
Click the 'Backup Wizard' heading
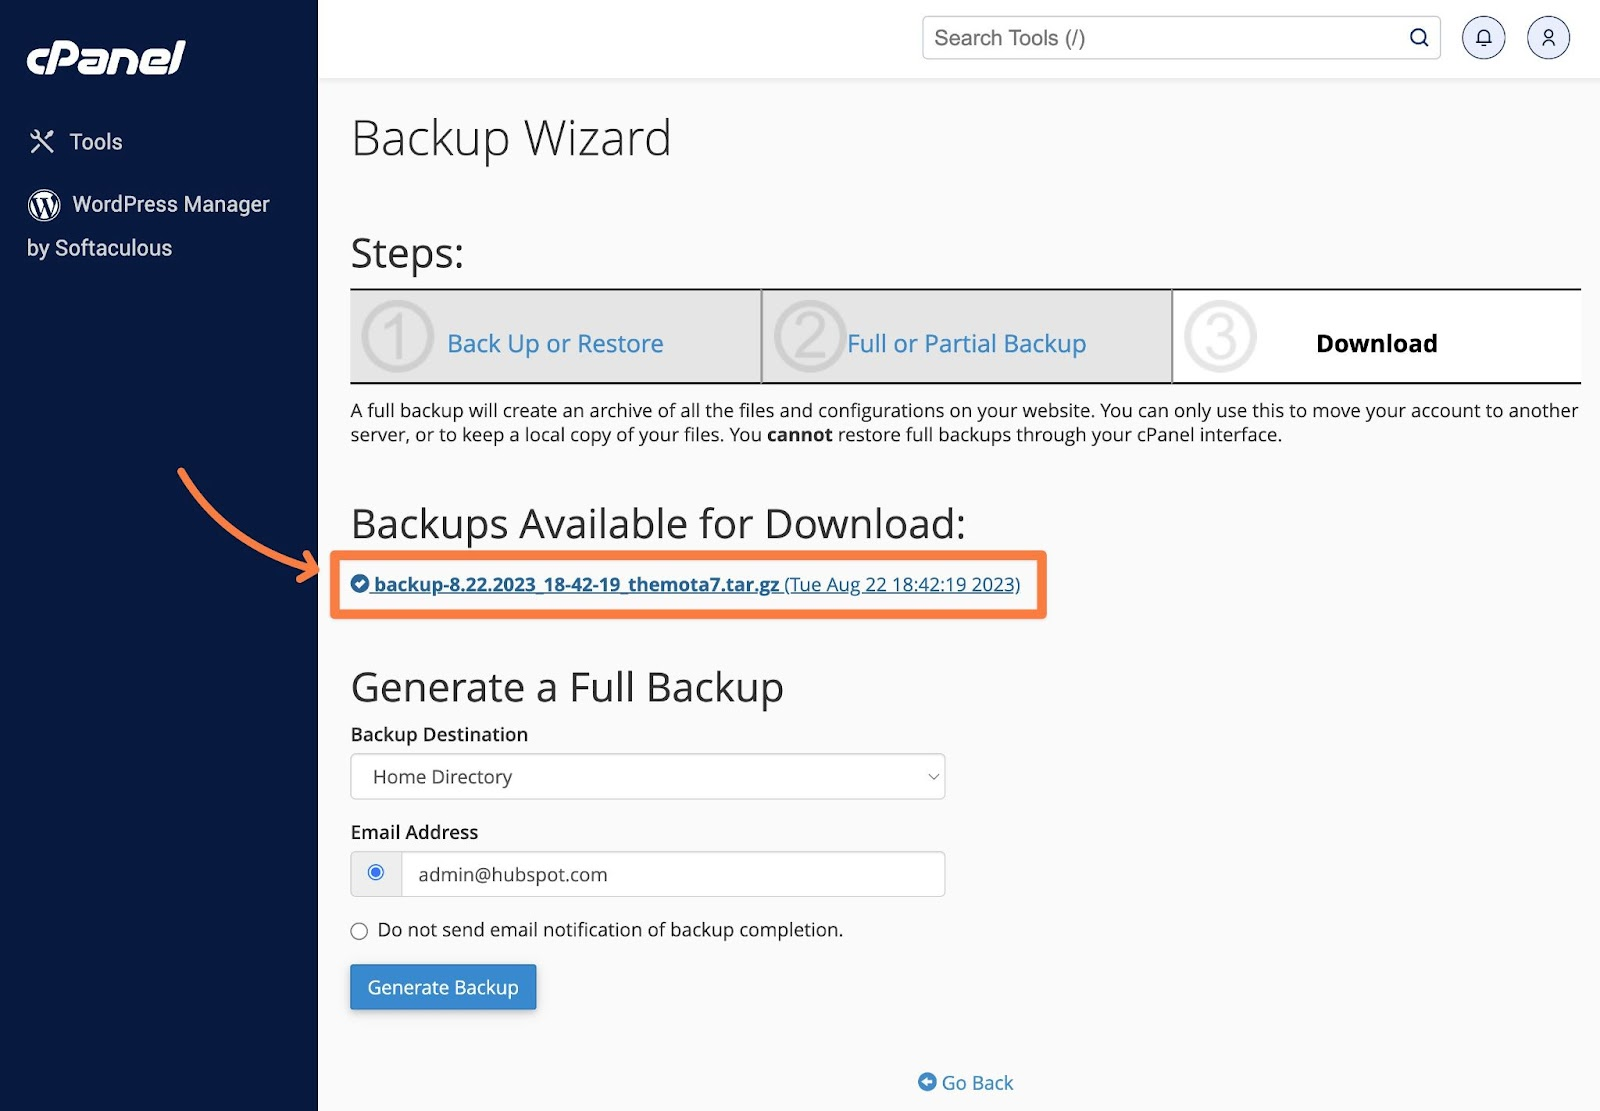[511, 139]
